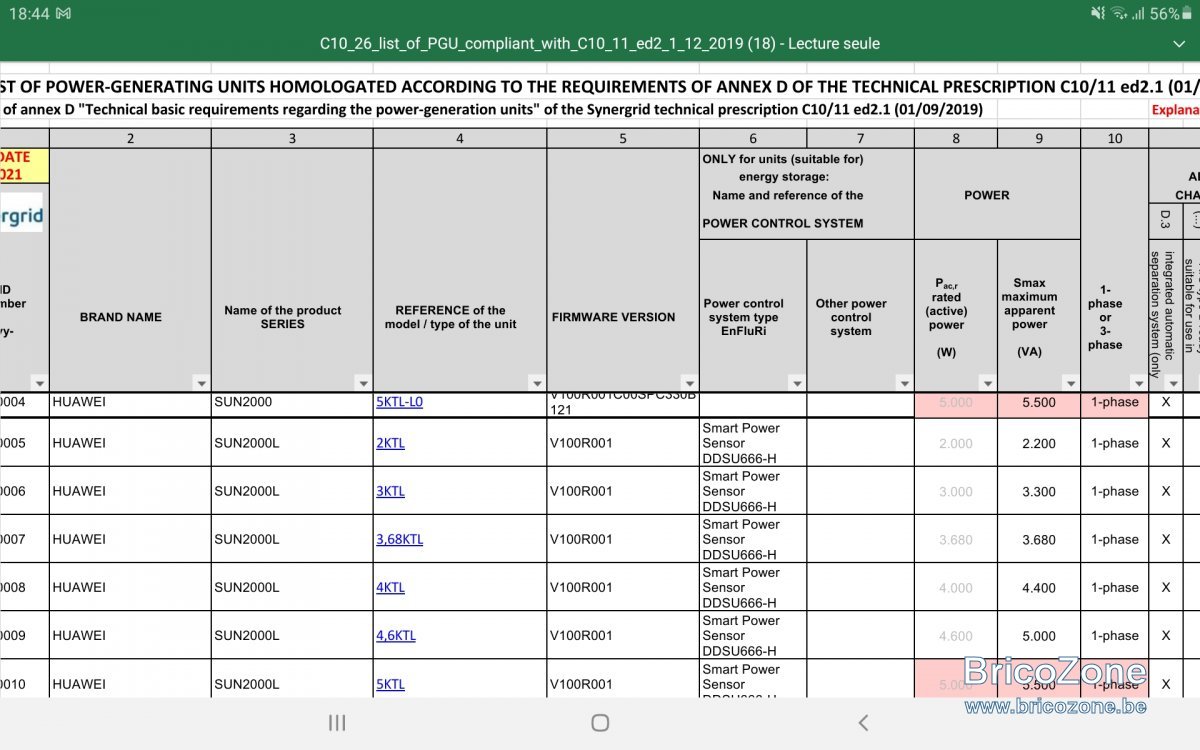This screenshot has width=1200, height=750.
Task: Select the 5.000 Smax cell in 4,6KTL row
Action: click(1039, 635)
